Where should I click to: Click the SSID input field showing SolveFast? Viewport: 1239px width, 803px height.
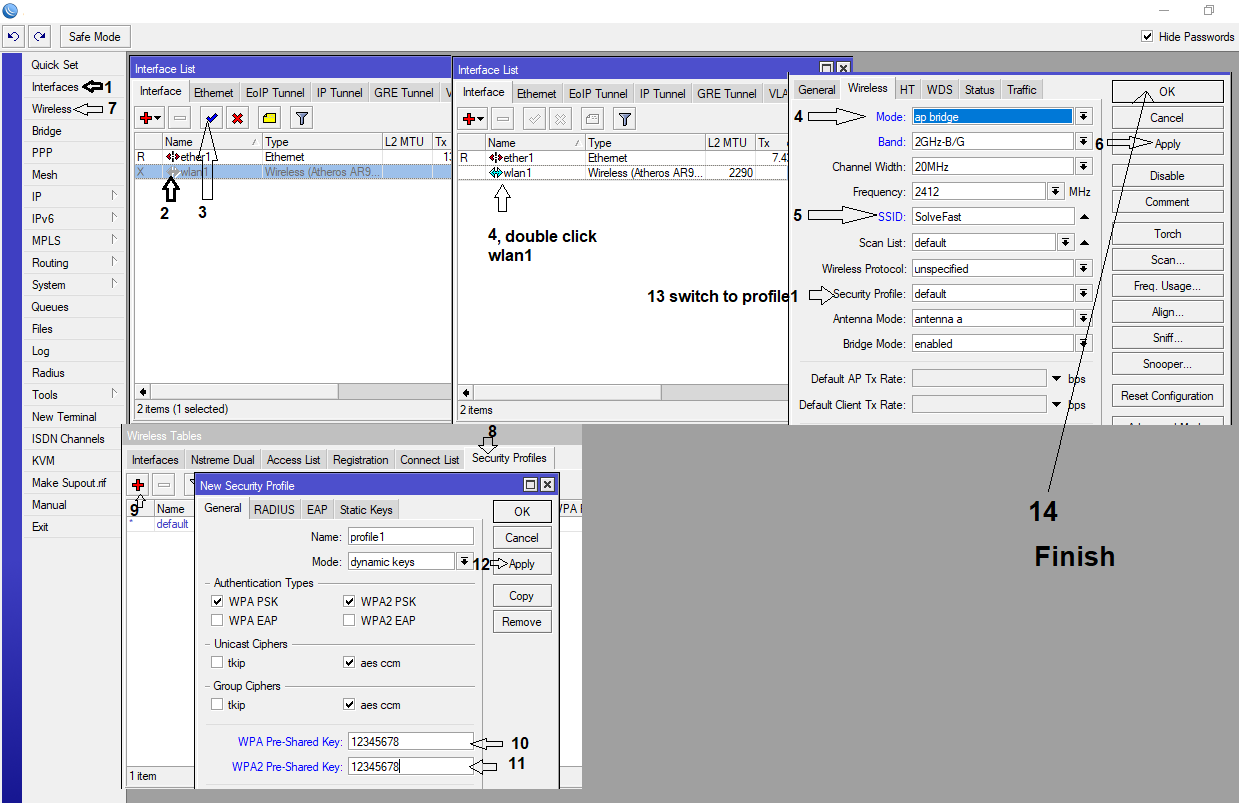[992, 216]
